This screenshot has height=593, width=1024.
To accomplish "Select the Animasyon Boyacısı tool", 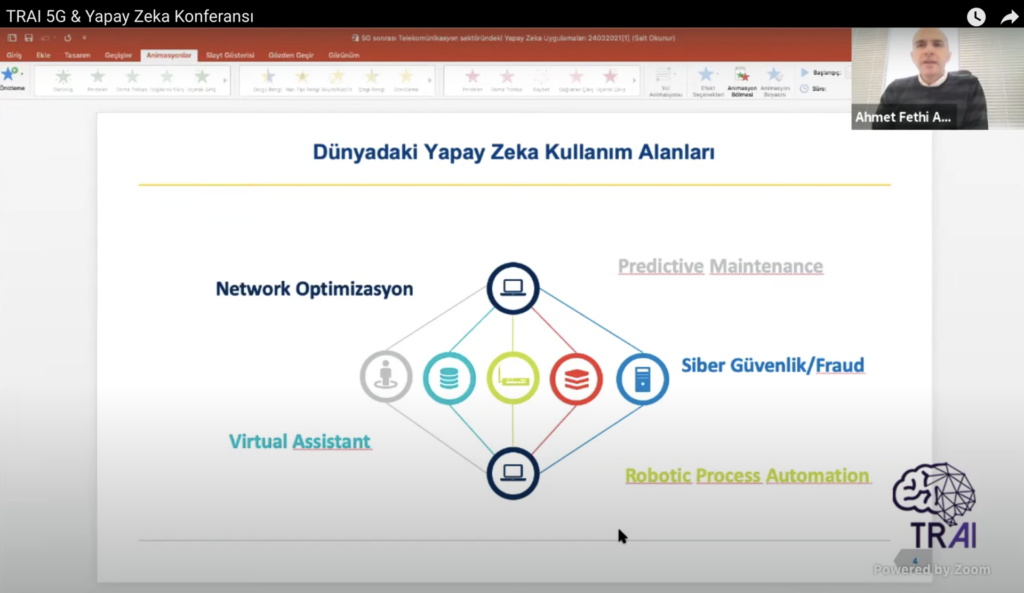I will click(774, 80).
